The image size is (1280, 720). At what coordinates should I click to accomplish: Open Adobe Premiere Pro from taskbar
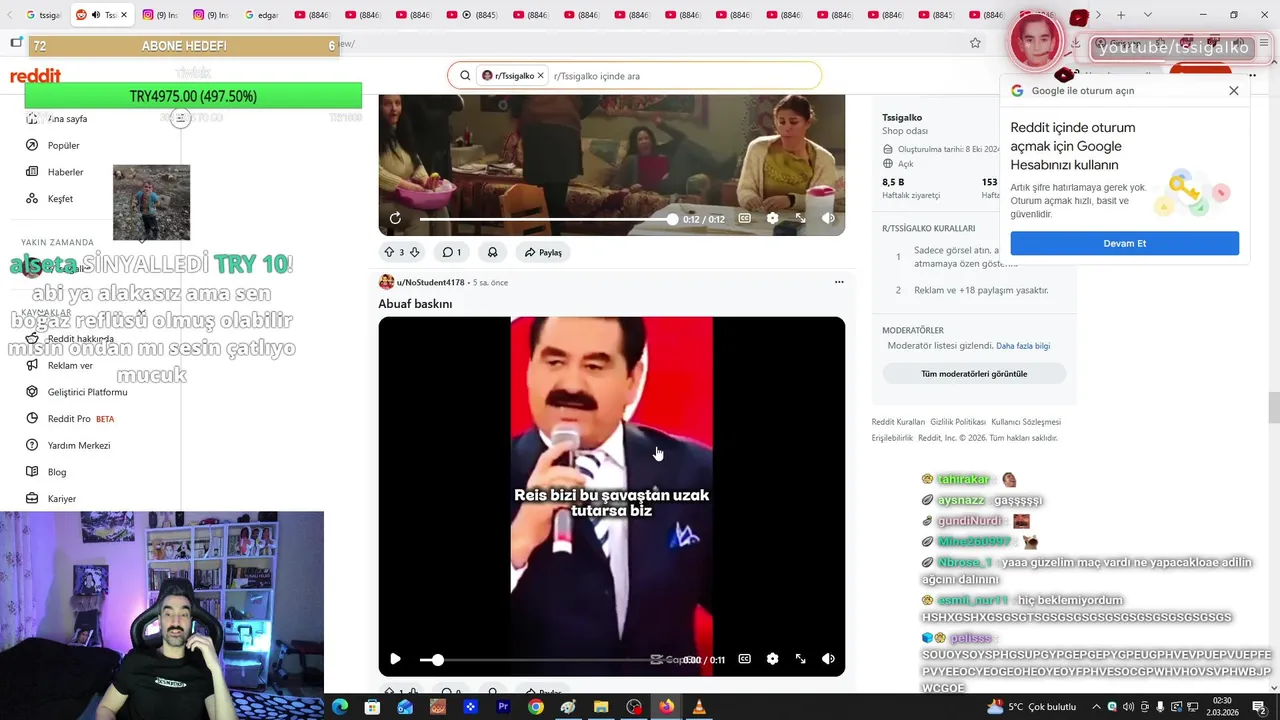(x=503, y=707)
